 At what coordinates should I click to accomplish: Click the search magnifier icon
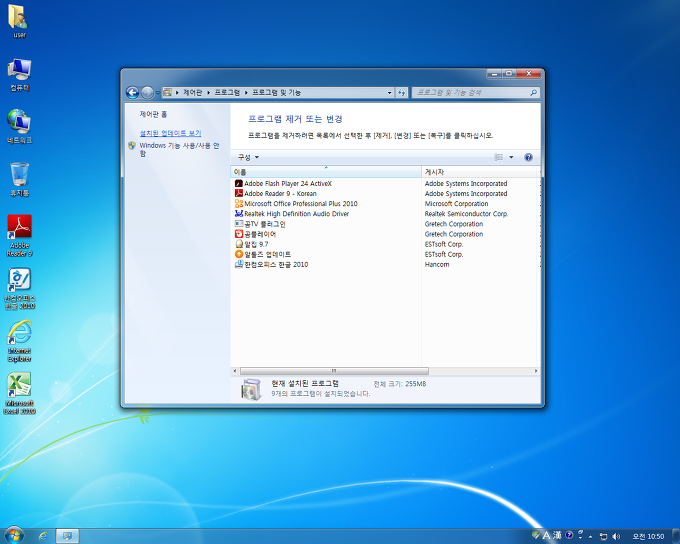coord(533,92)
